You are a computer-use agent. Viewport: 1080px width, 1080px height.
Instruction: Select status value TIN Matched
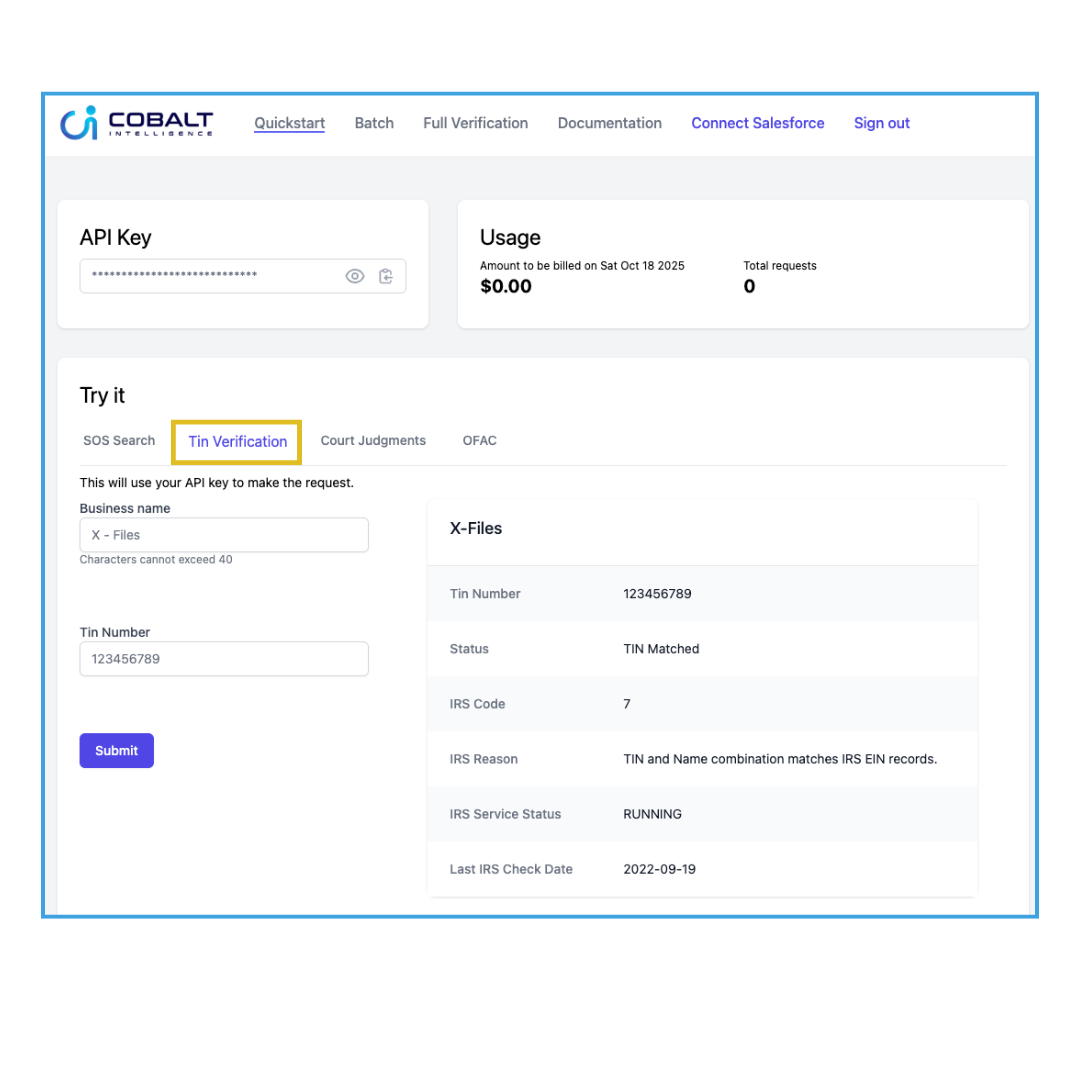(661, 649)
